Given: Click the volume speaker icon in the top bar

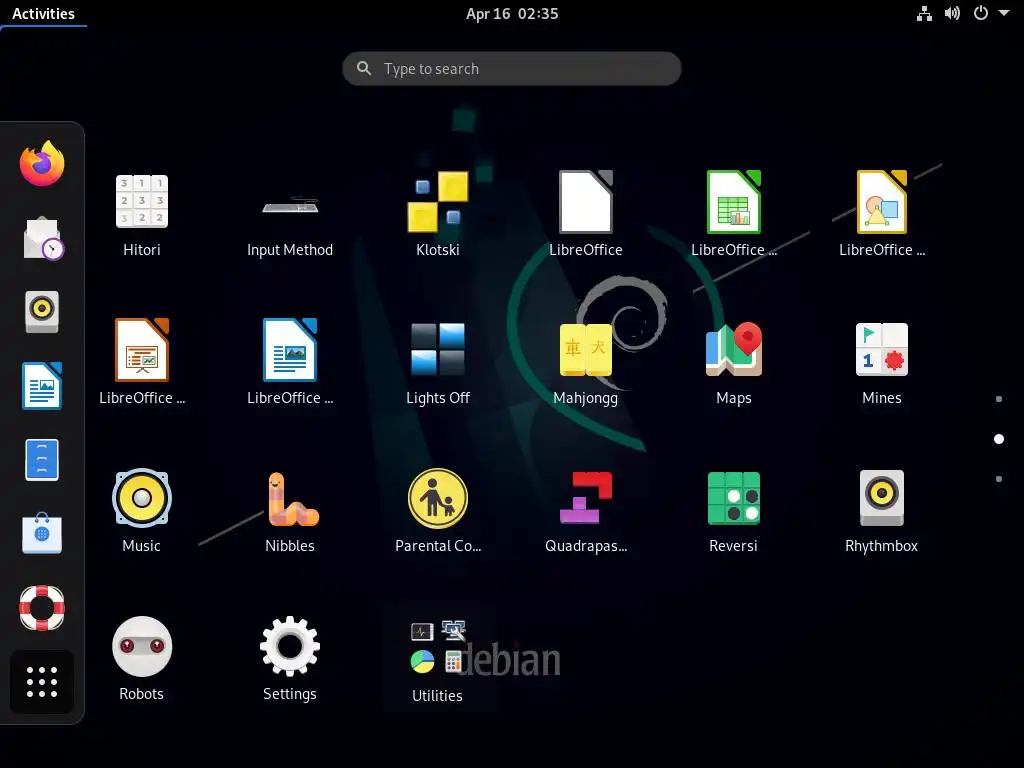Looking at the screenshot, I should pos(952,14).
